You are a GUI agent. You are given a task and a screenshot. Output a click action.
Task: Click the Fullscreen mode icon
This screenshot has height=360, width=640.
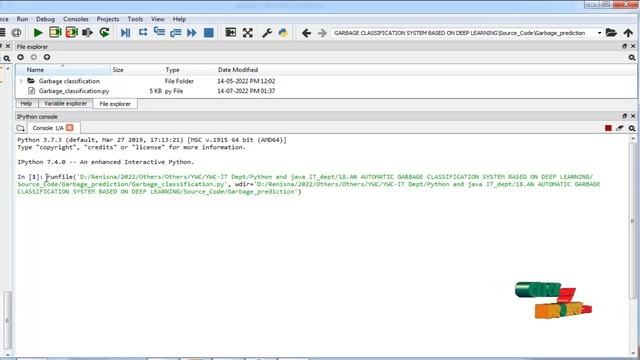pos(247,33)
